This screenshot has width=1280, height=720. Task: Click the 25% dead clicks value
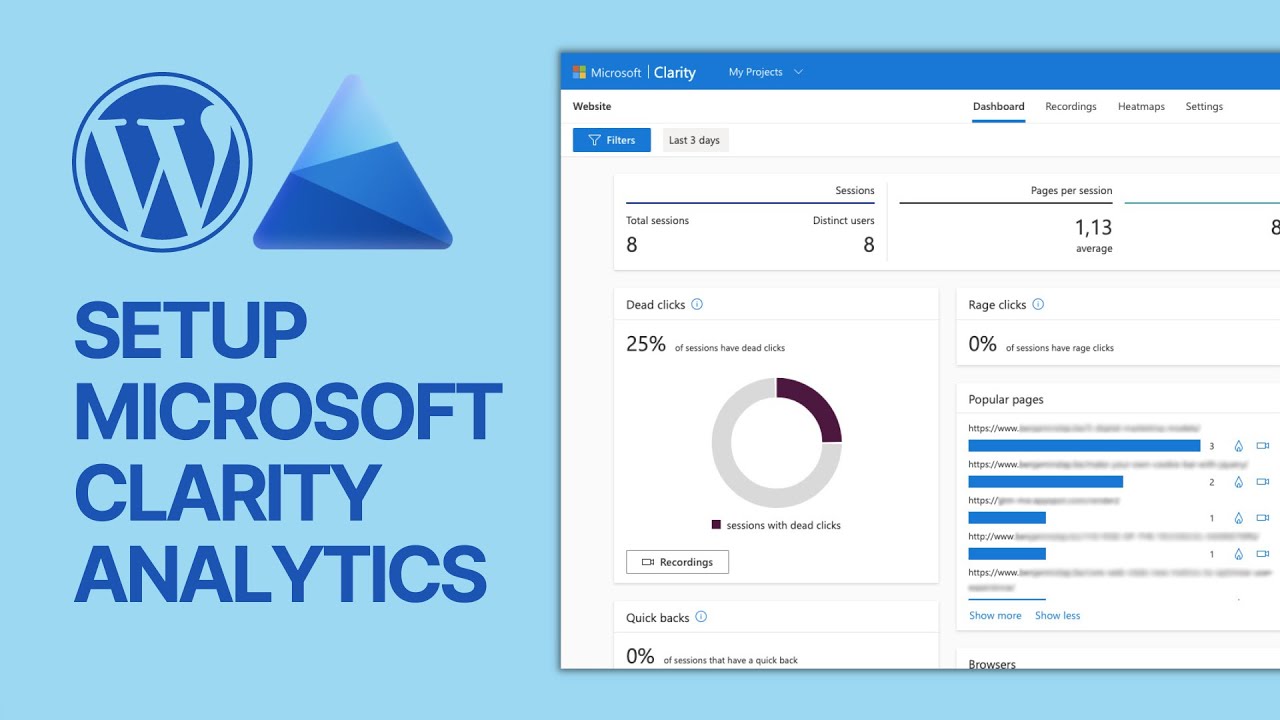646,344
